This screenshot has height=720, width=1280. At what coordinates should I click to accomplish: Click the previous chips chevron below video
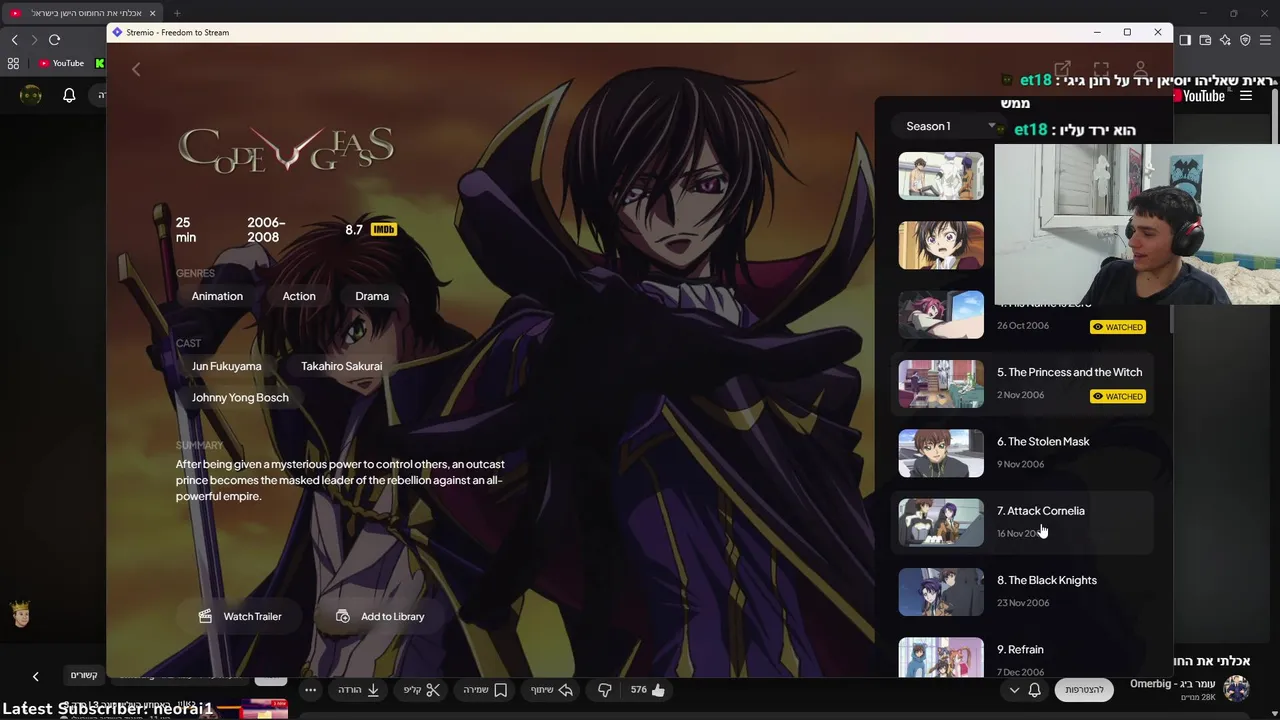(x=35, y=676)
